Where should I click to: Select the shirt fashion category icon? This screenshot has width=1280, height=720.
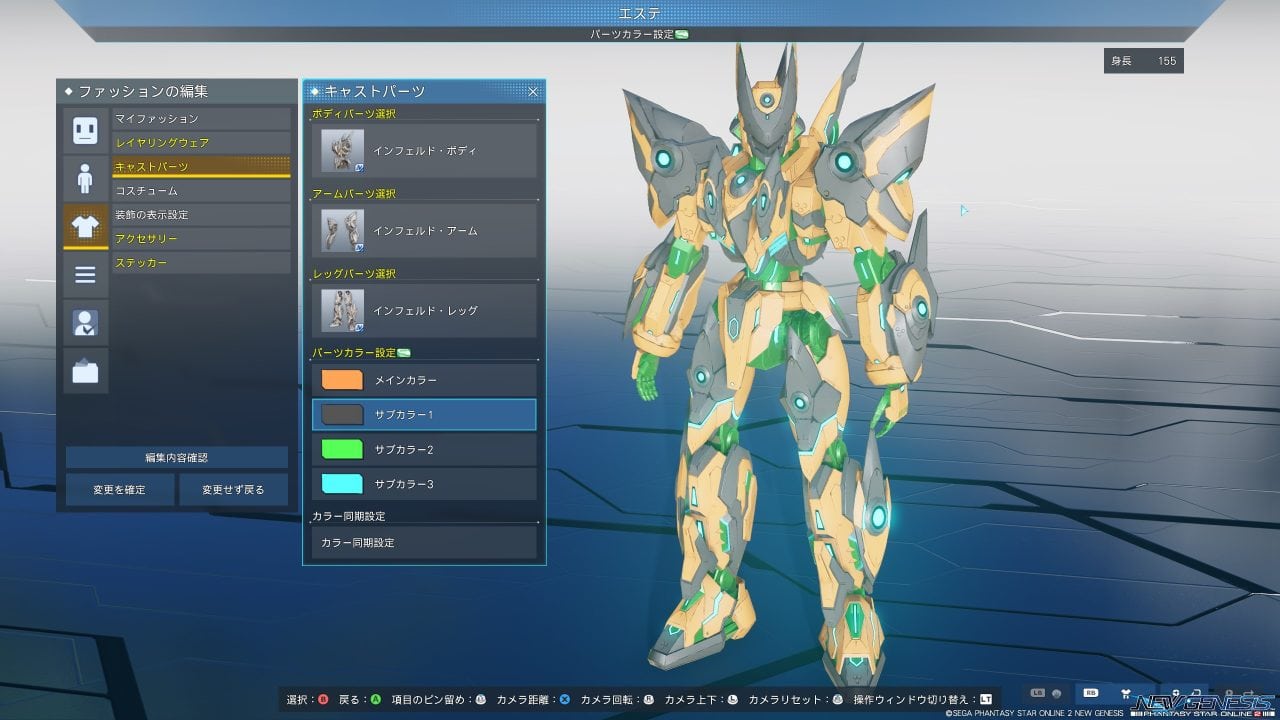[x=85, y=226]
